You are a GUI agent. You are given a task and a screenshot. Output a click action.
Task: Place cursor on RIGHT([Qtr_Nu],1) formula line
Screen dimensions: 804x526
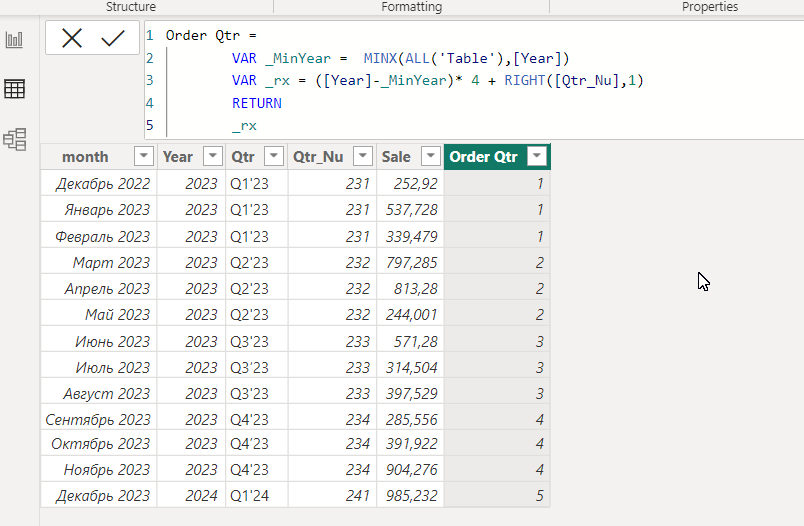pos(437,80)
